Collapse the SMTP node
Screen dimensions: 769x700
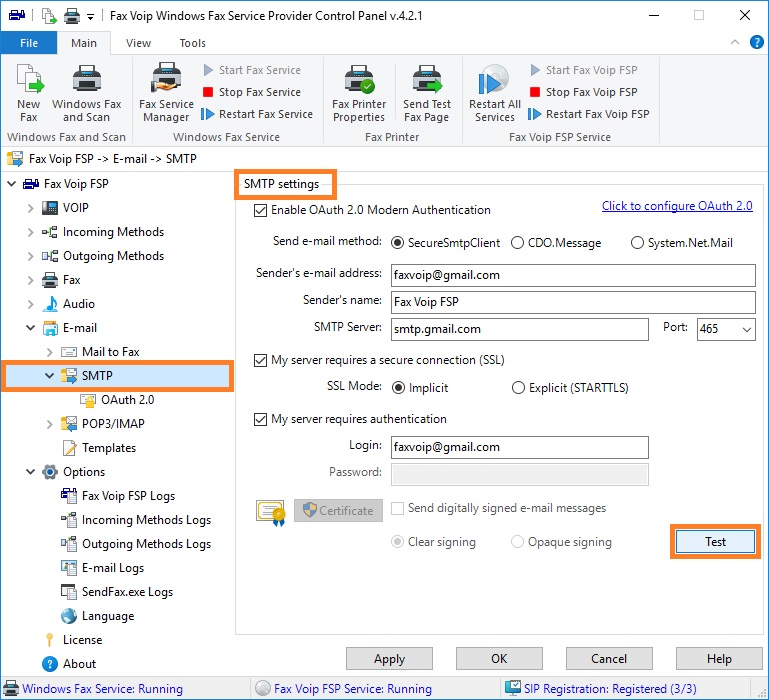click(x=50, y=376)
